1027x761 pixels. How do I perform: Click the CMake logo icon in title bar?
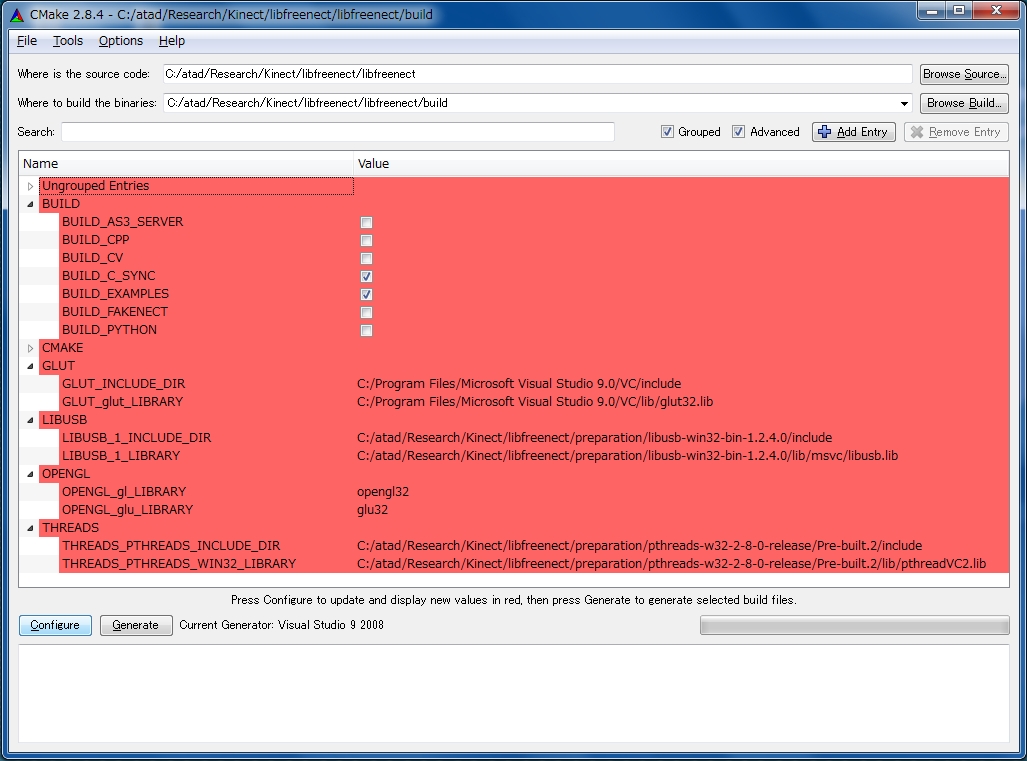(x=16, y=15)
